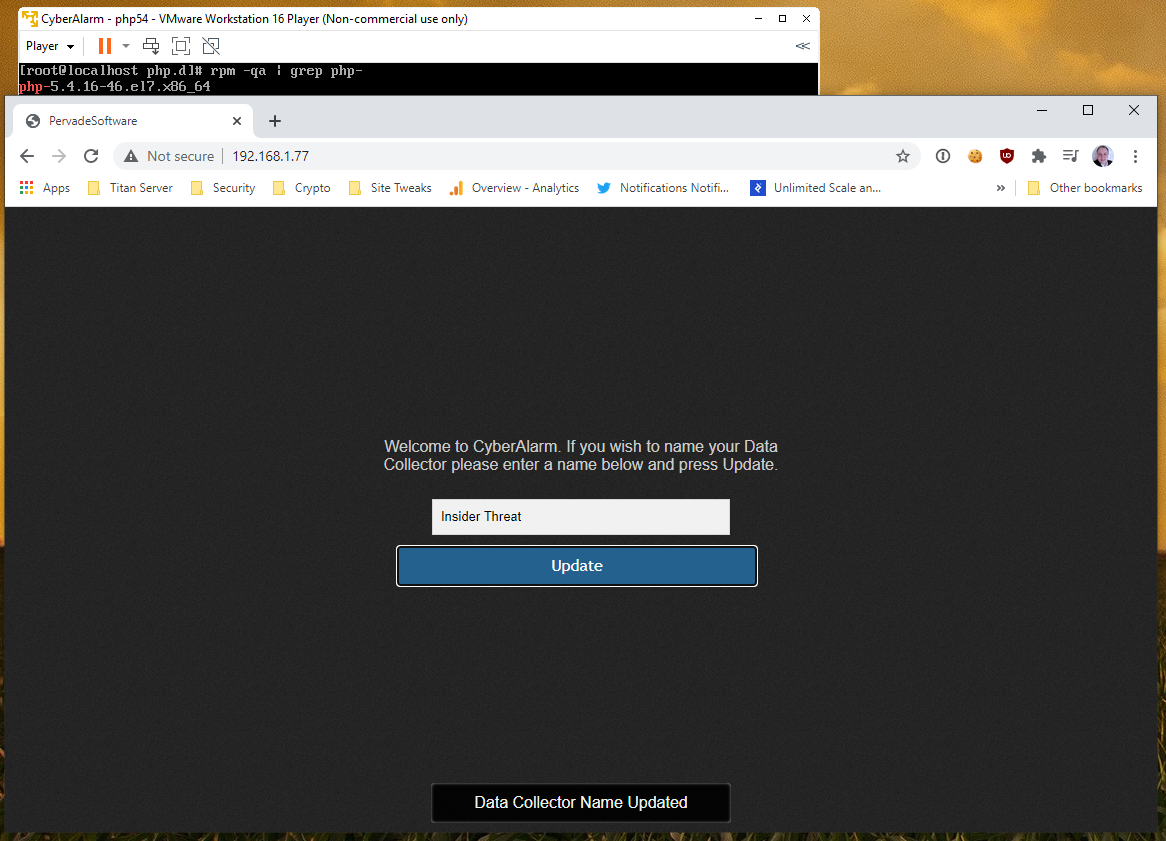
Task: Open the Extensions puzzle piece menu
Action: [1039, 156]
